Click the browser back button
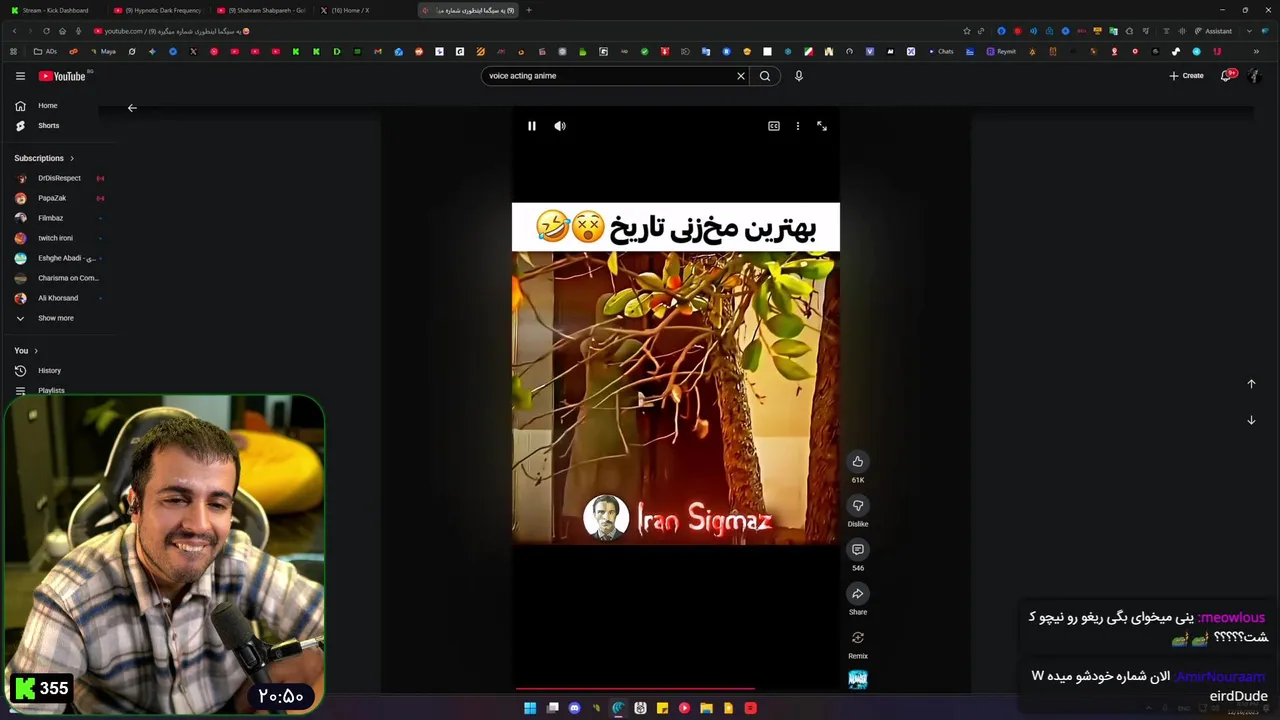This screenshot has height=720, width=1280. [13, 31]
